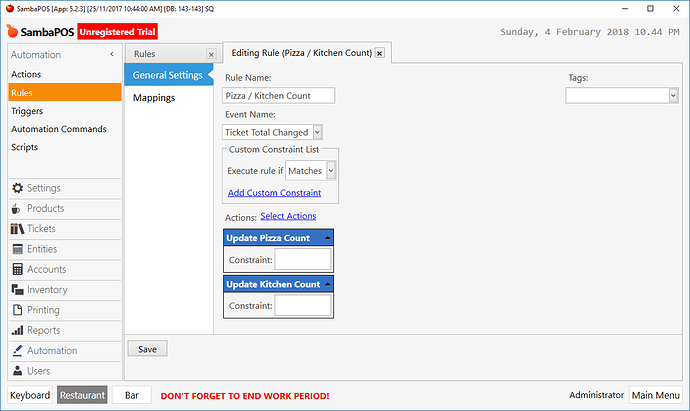Click the Settings gear icon

tap(18, 188)
